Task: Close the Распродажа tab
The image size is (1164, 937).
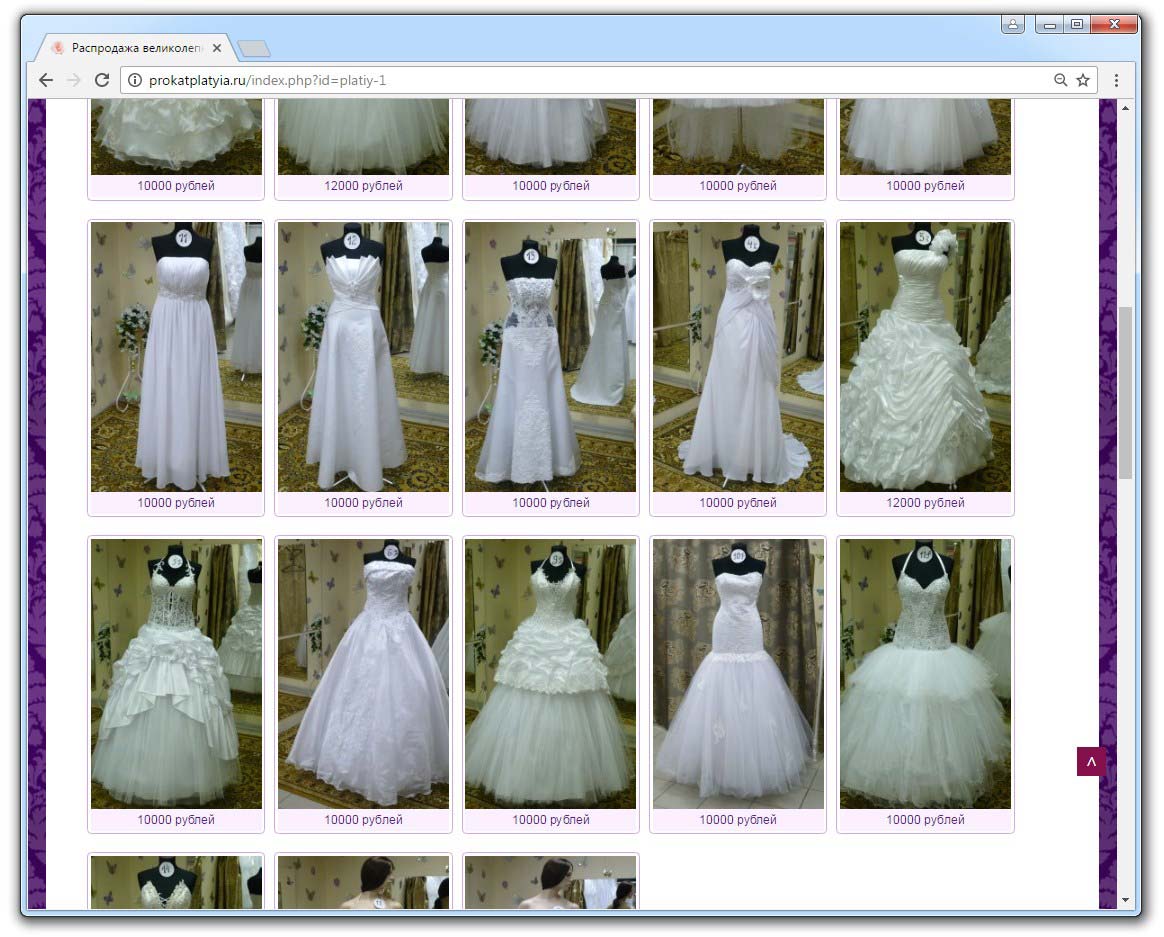Action: 217,48
